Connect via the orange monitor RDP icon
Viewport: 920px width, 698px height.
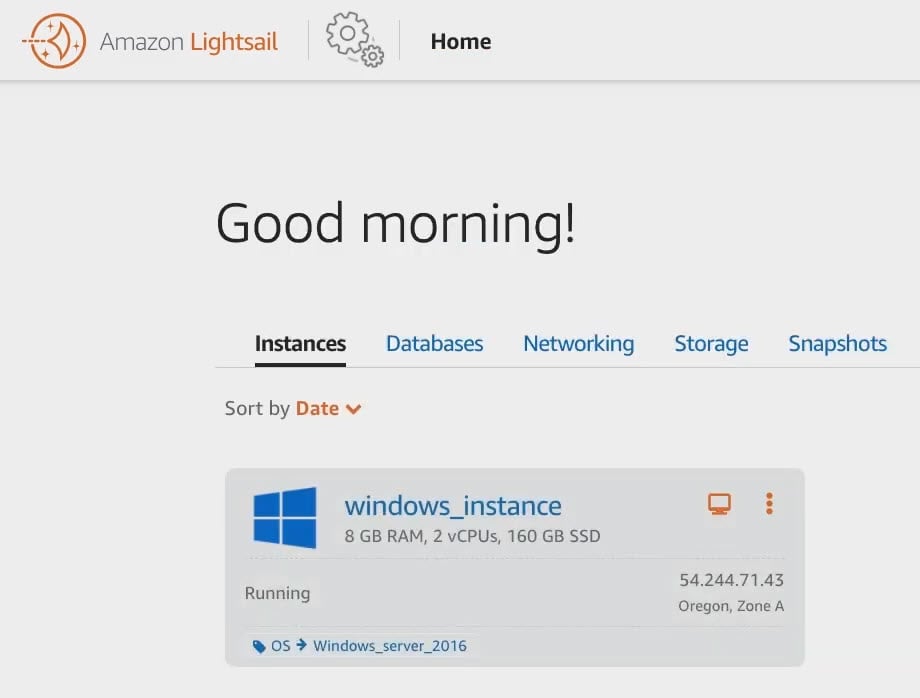click(719, 504)
